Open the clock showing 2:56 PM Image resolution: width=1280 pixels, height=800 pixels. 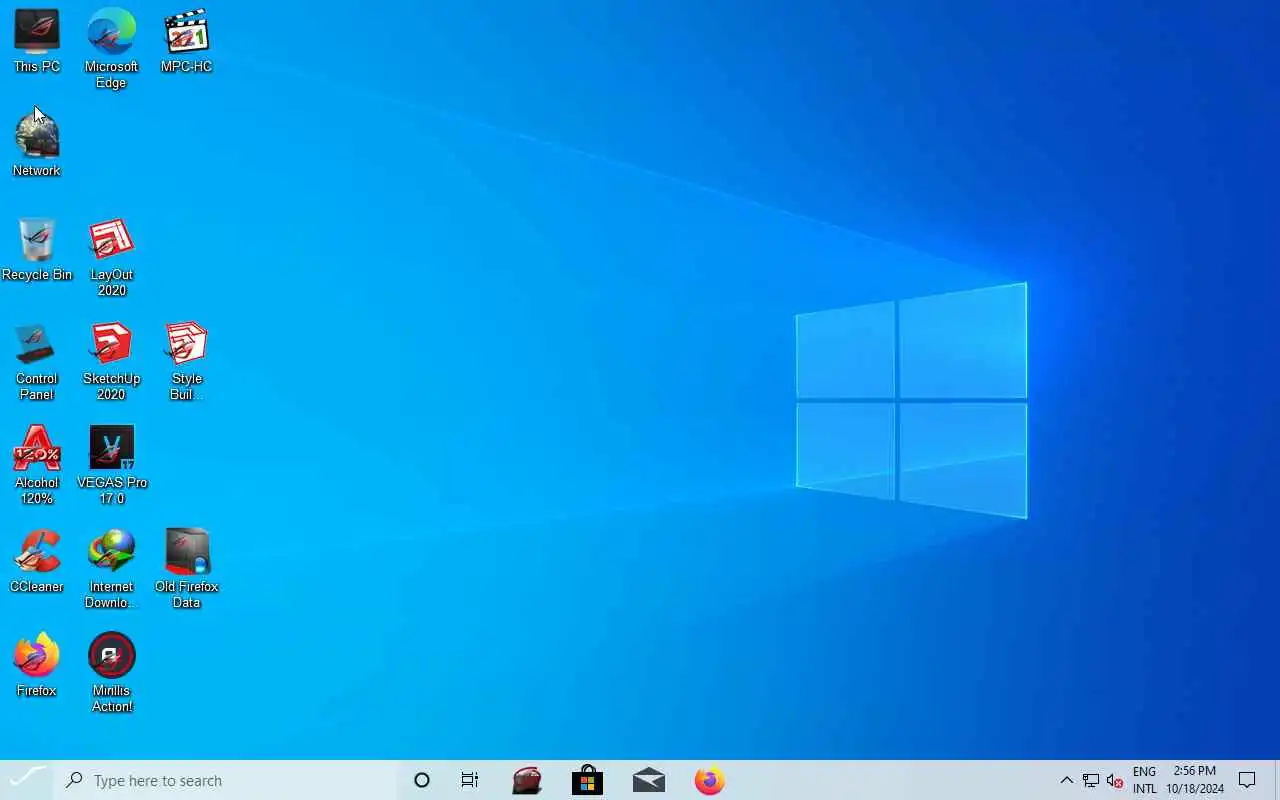pos(1195,780)
